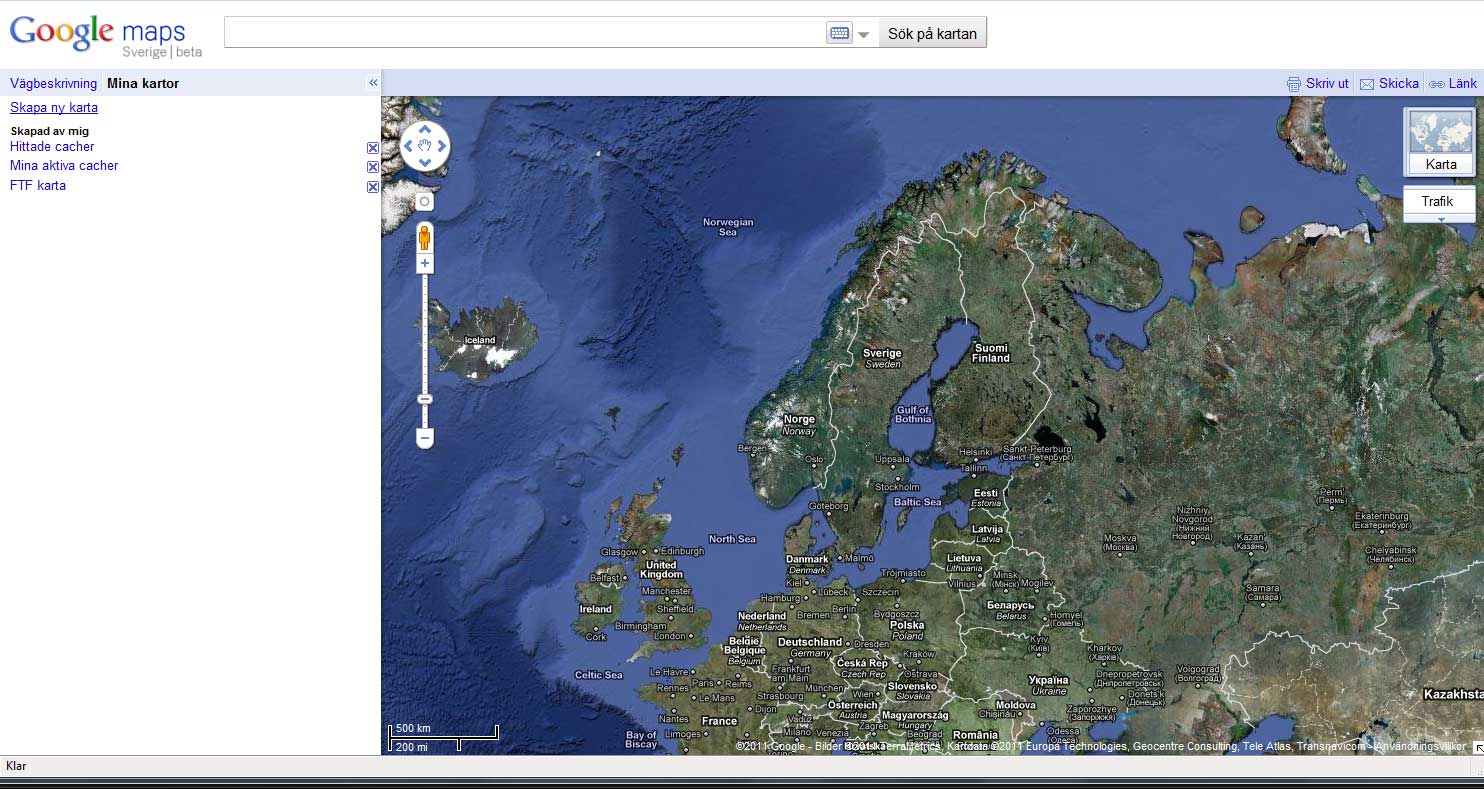Pan the map up with the north arrow
1484x789 pixels.
pyautogui.click(x=425, y=129)
